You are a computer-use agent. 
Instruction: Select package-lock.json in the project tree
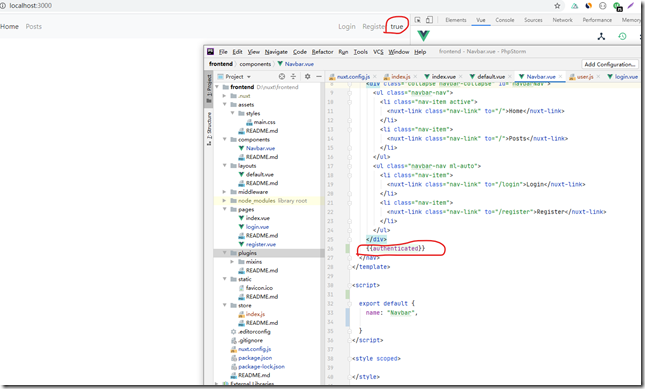(261, 366)
